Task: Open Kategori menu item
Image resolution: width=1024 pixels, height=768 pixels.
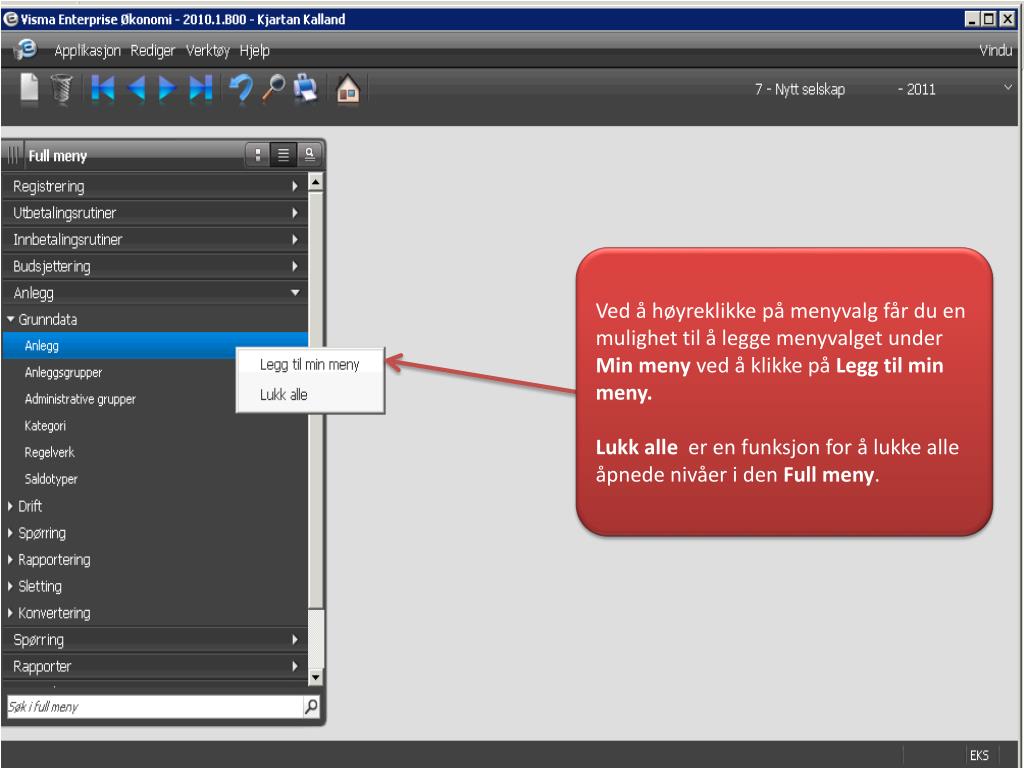Action: [x=45, y=426]
